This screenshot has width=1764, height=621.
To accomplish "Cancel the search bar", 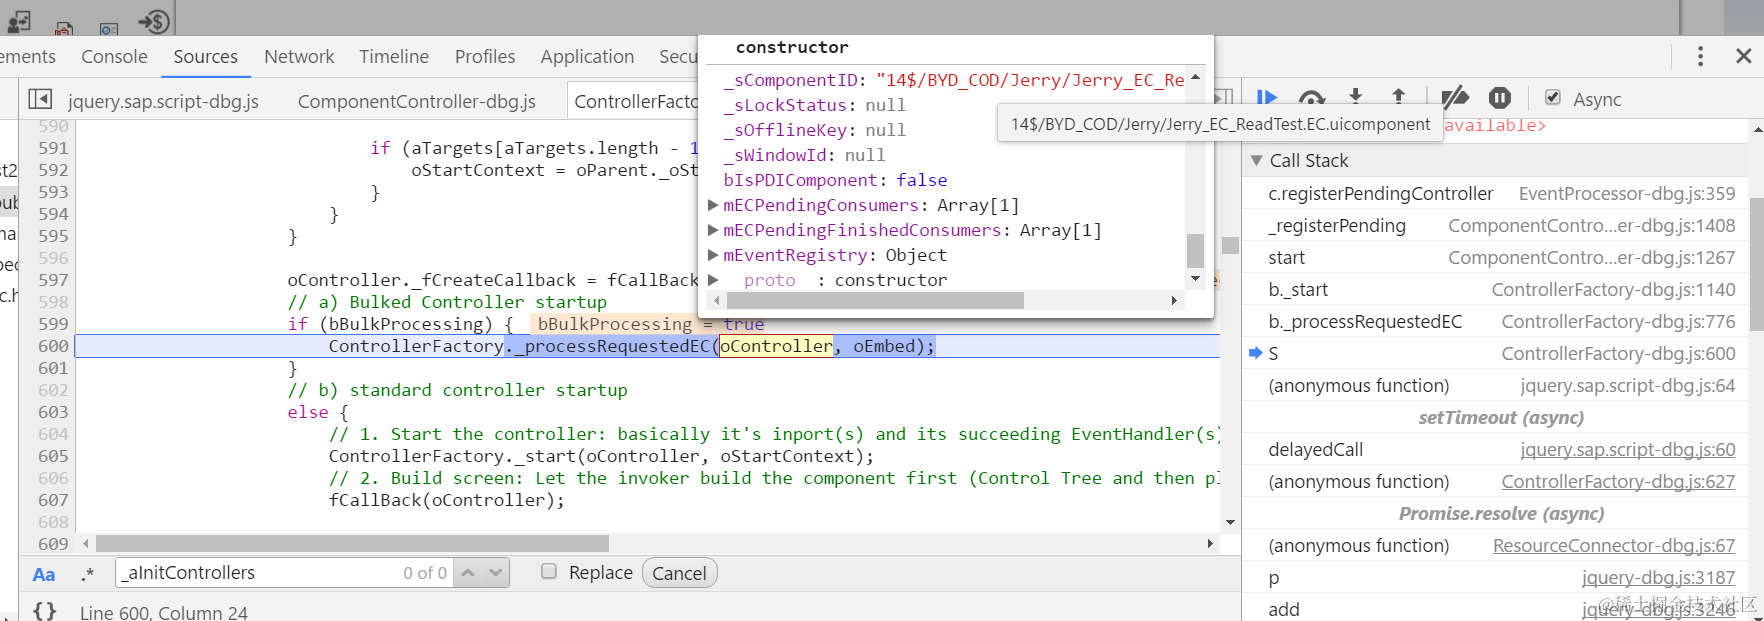I will point(679,573).
